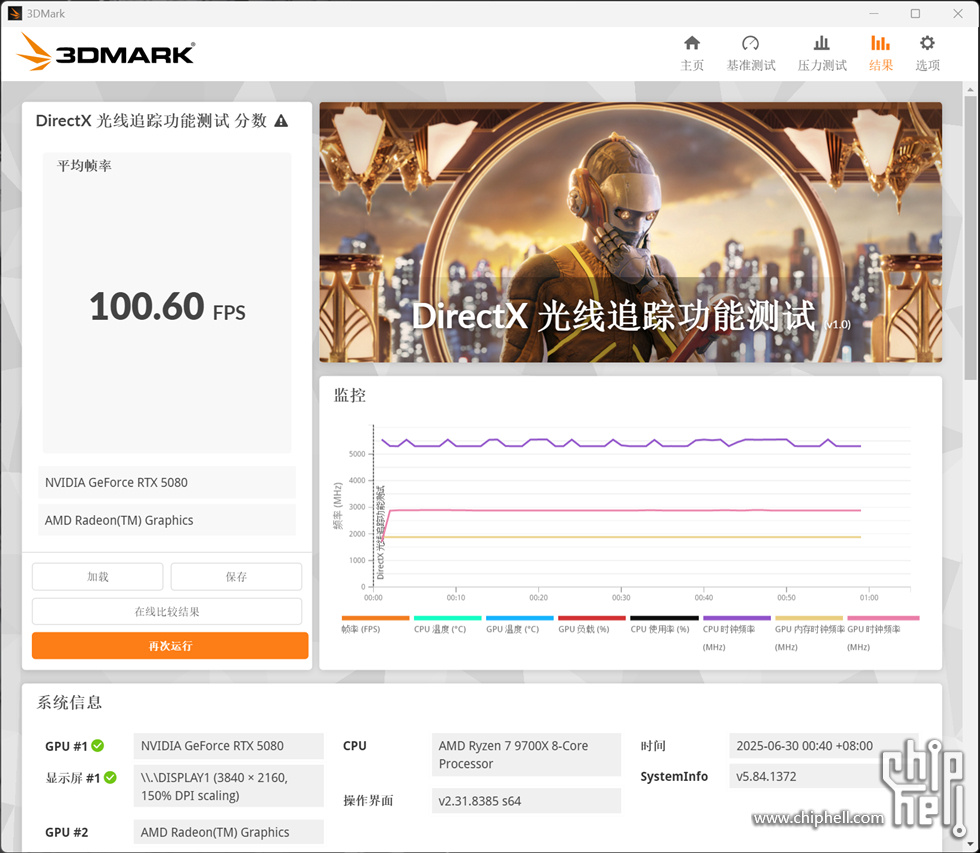Select NVIDIA GeForce RTX 5080 under the score

pos(167,482)
